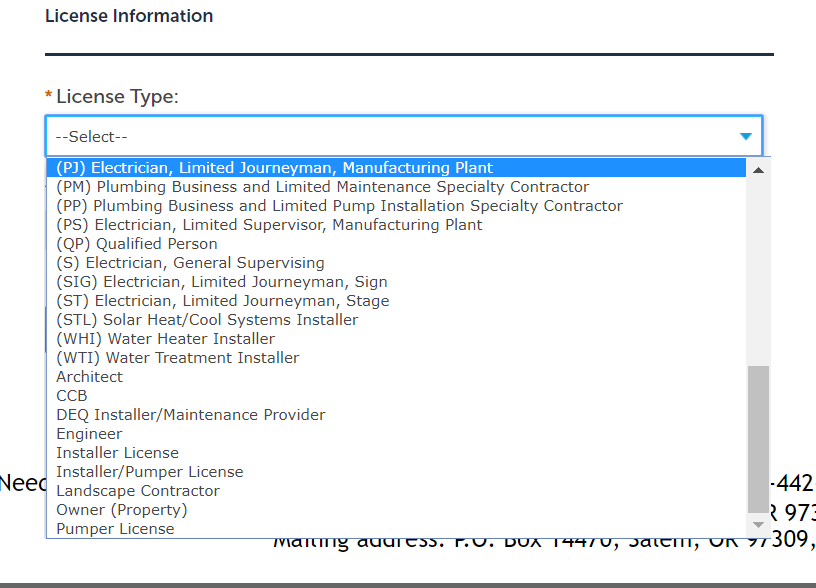Select (WHI) Water Heater Installer
The width and height of the screenshot is (816, 588).
tap(166, 339)
